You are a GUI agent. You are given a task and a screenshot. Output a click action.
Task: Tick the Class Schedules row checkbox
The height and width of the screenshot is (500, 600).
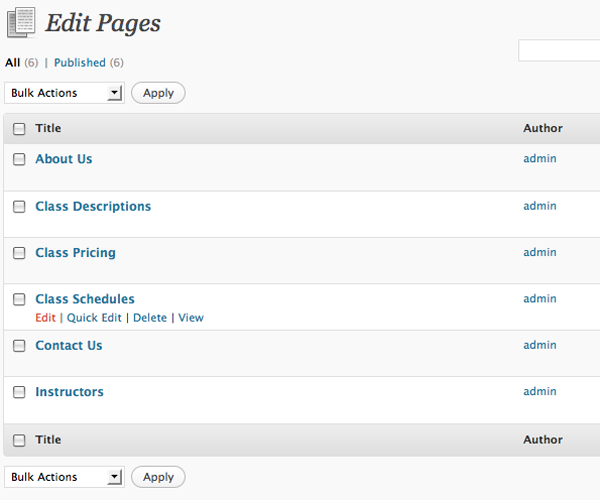[x=19, y=299]
